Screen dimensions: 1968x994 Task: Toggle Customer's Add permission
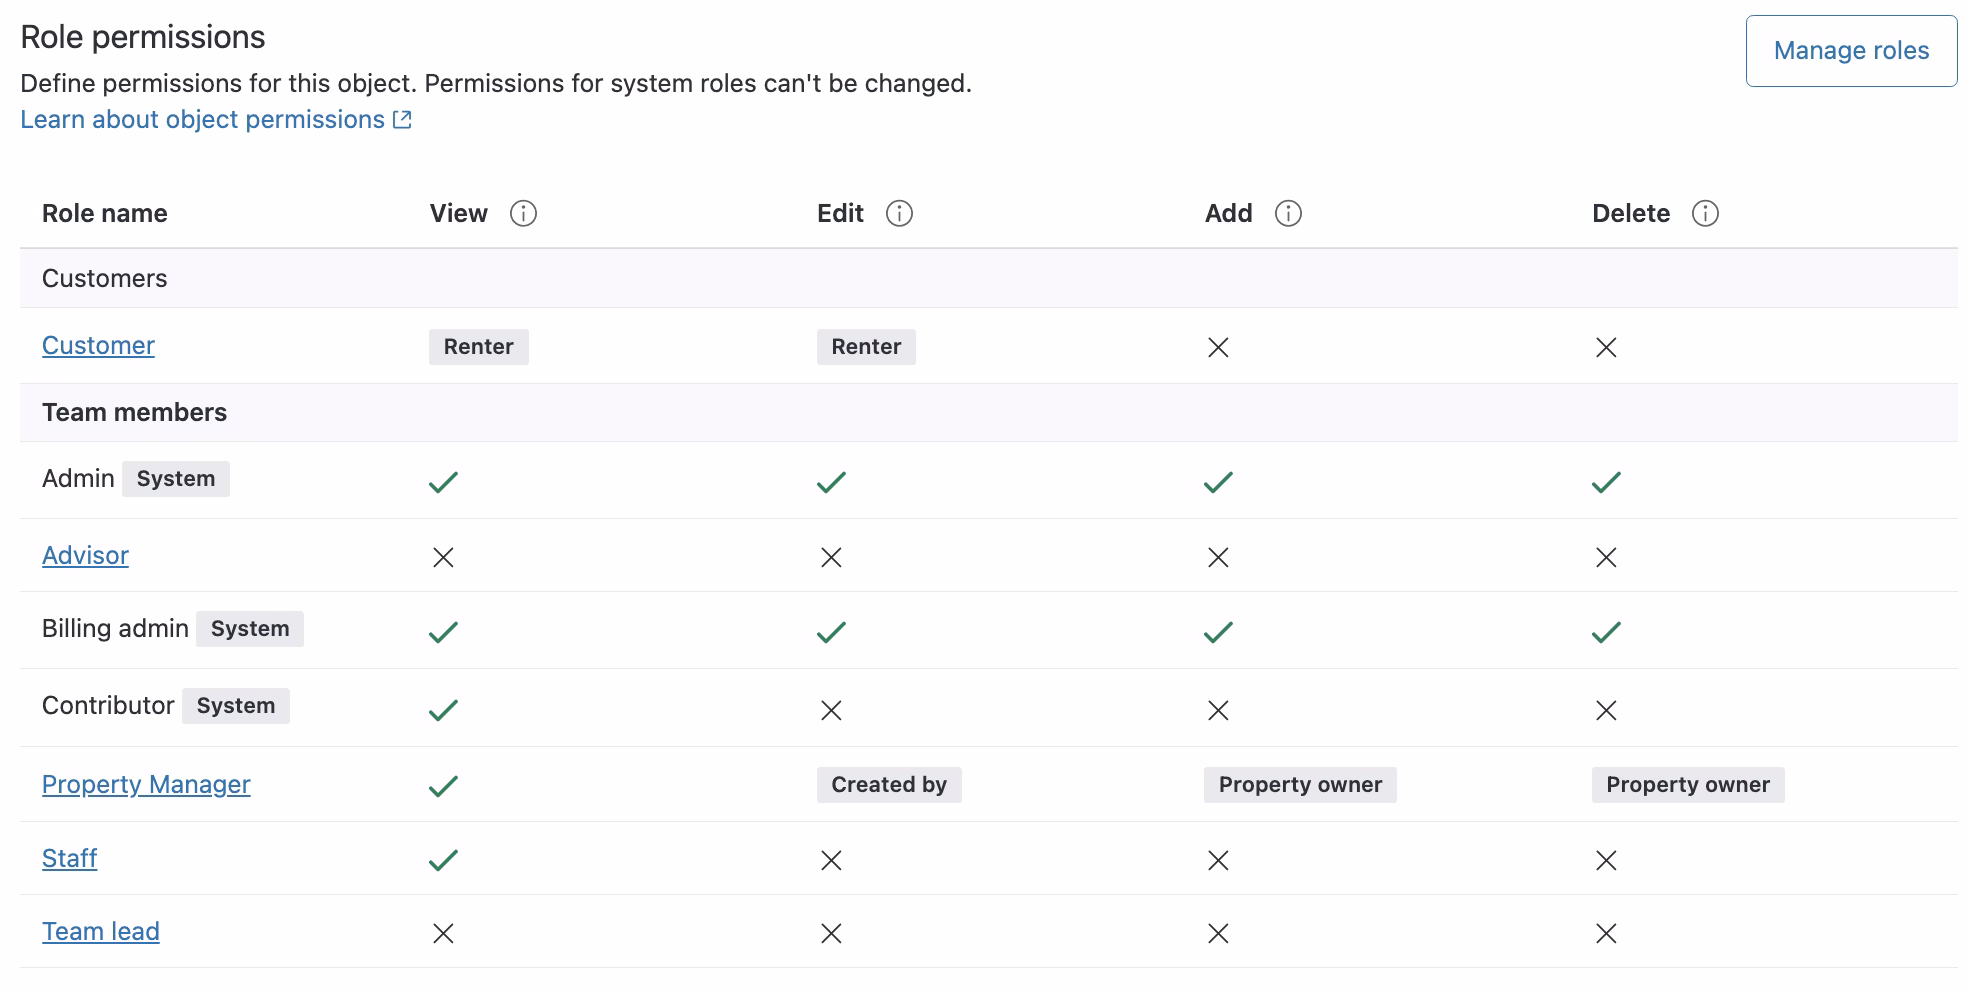tap(1218, 348)
